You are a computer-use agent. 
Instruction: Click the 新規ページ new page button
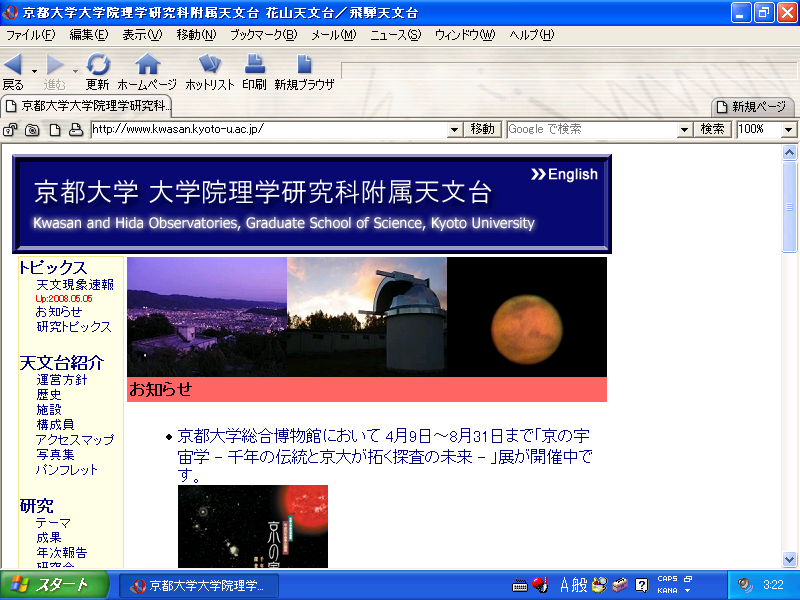click(x=753, y=107)
